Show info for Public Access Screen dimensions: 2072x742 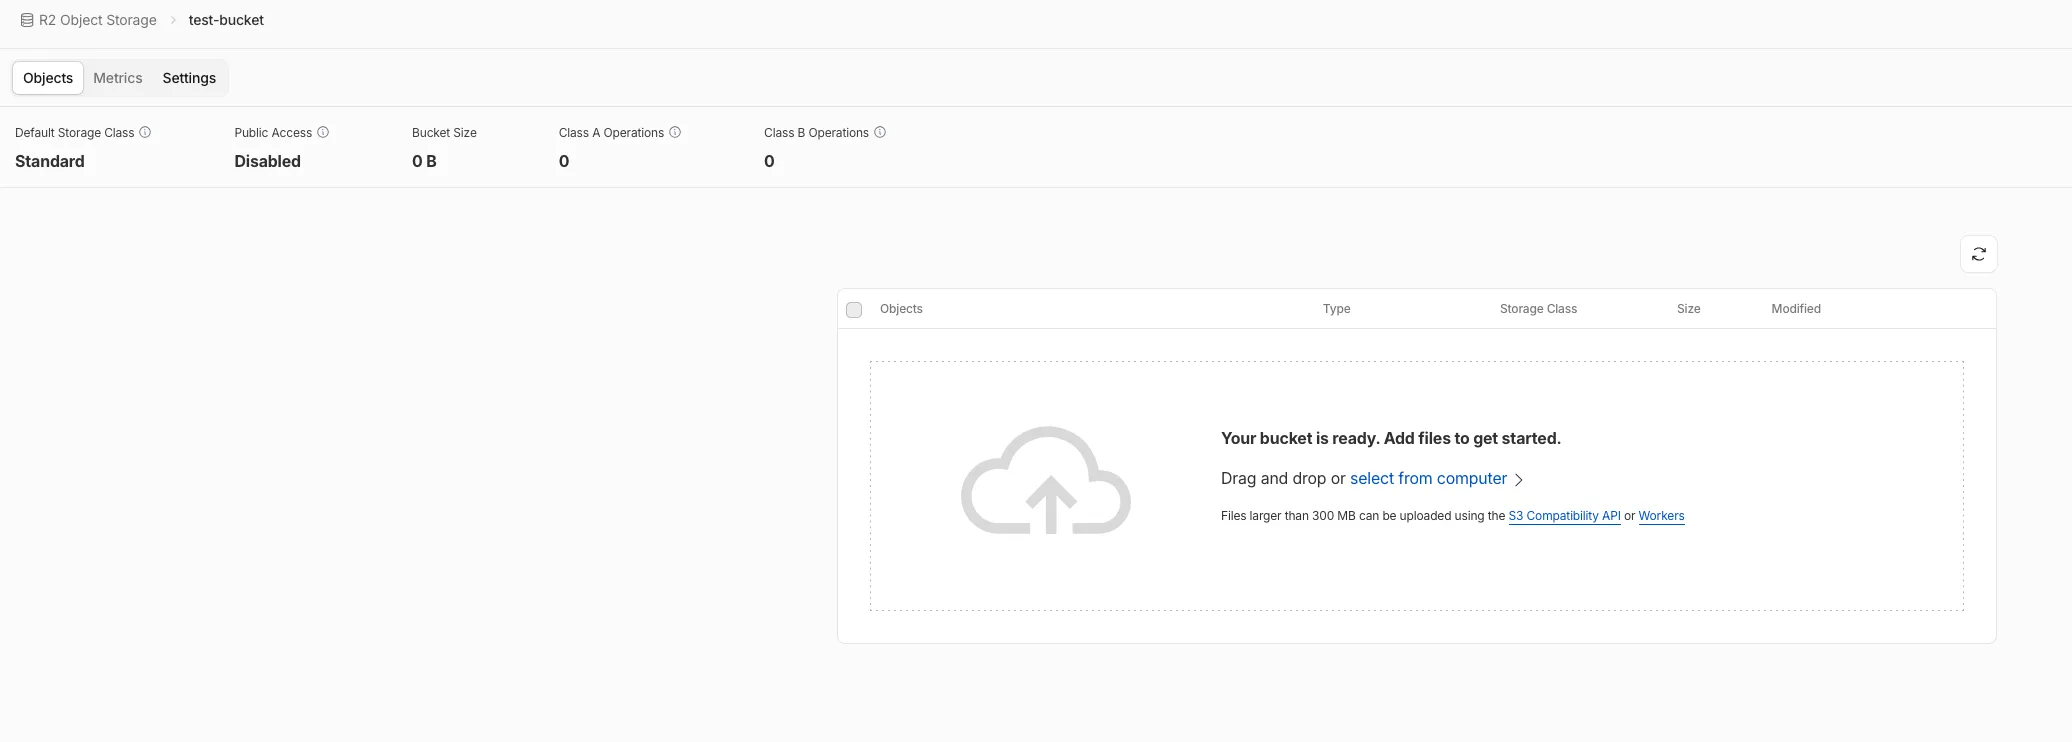click(x=323, y=132)
